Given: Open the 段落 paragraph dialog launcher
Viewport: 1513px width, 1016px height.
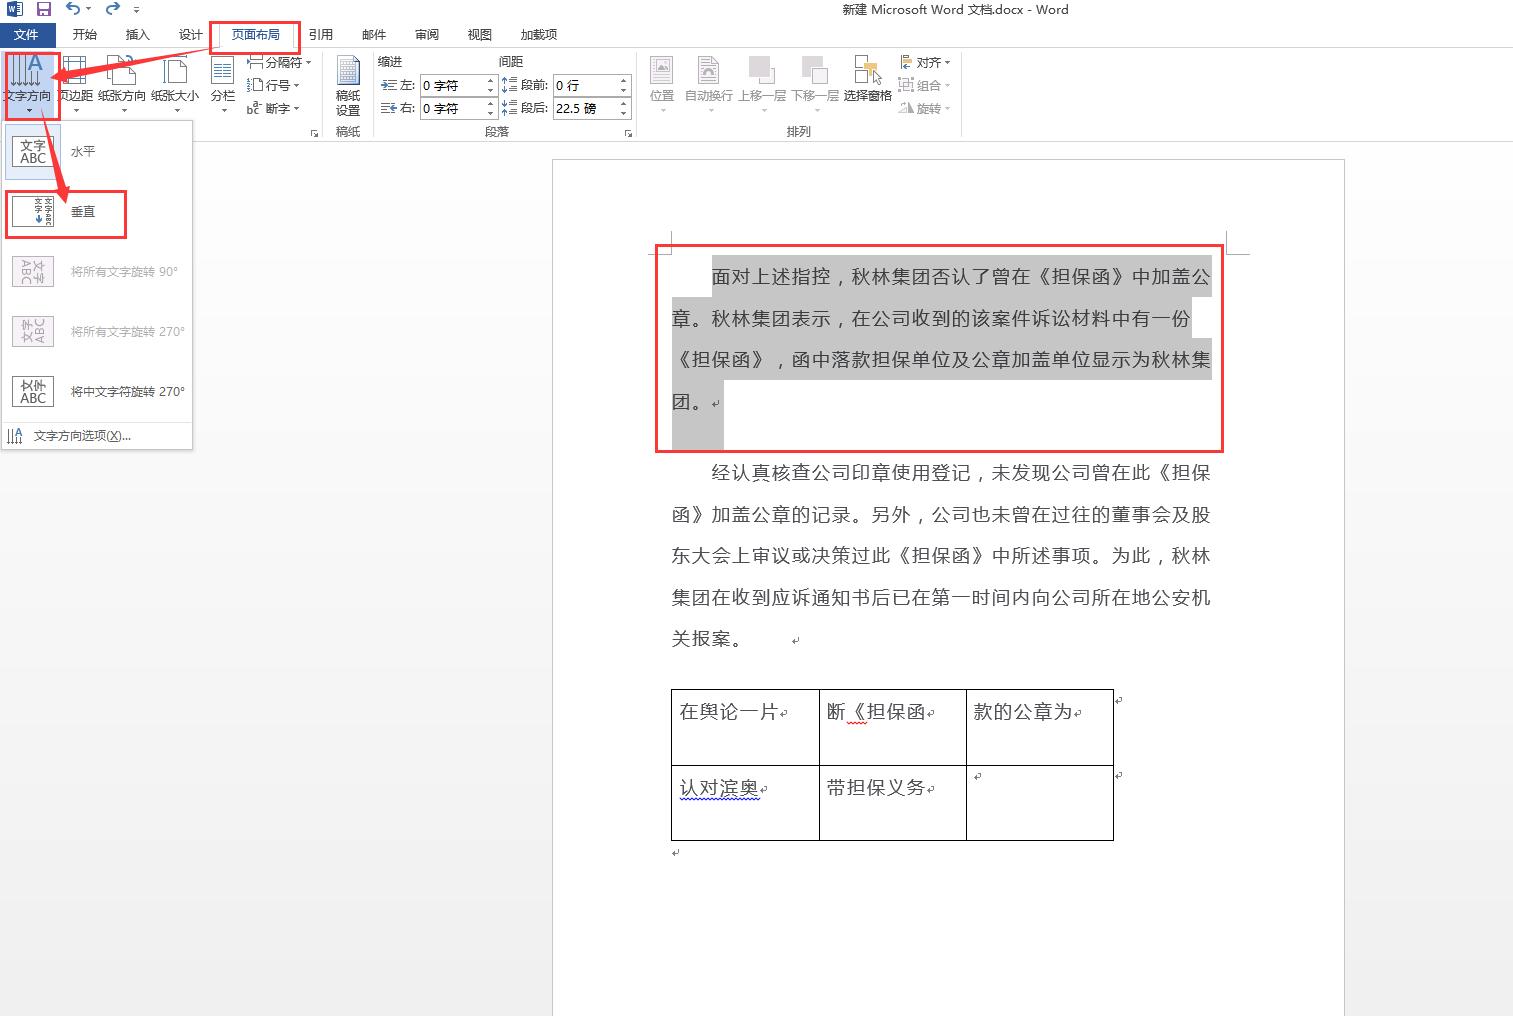Looking at the screenshot, I should point(628,133).
